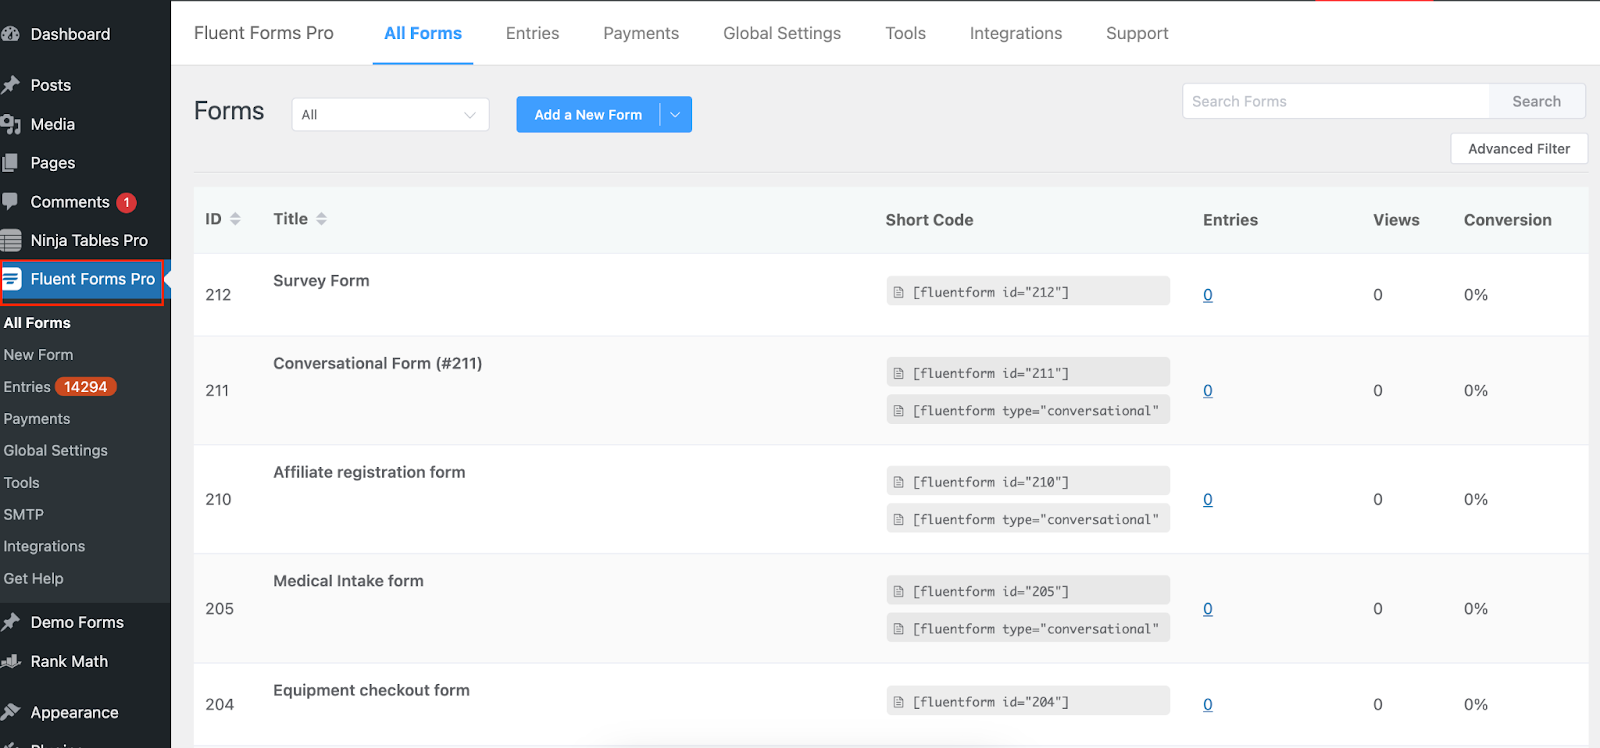Open SMTP in sidebar submenu

pos(24,515)
